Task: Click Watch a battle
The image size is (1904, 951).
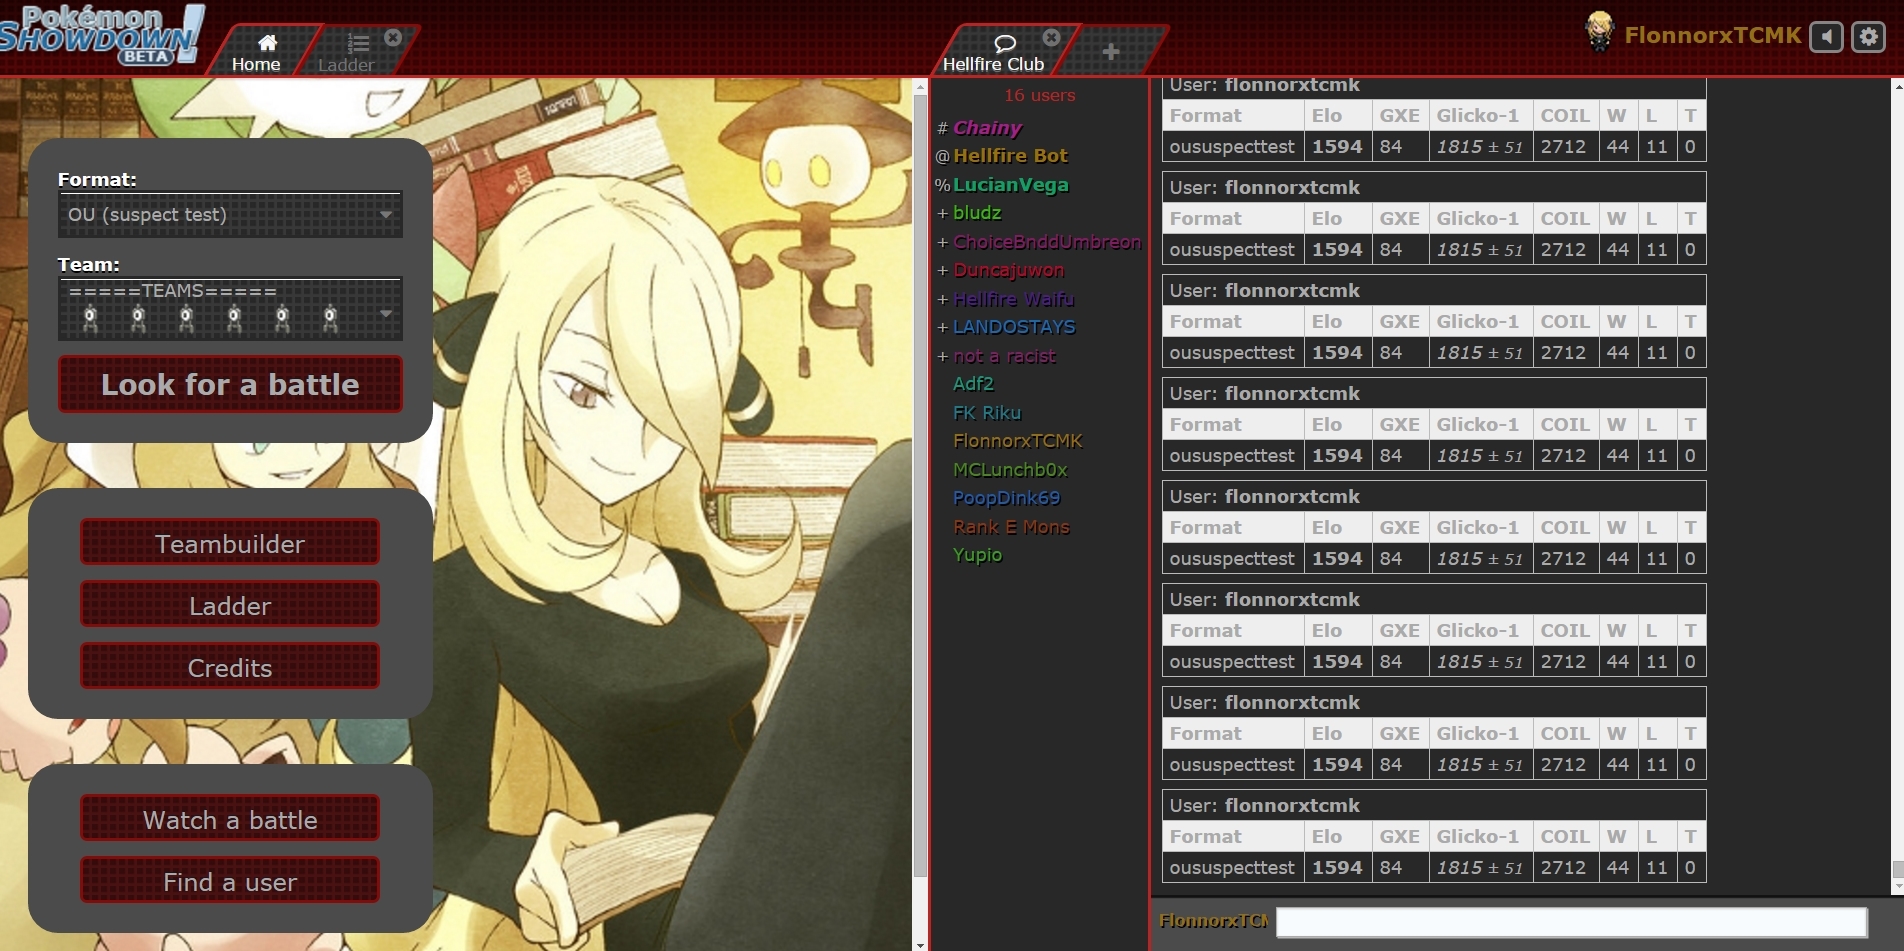Action: click(x=230, y=819)
